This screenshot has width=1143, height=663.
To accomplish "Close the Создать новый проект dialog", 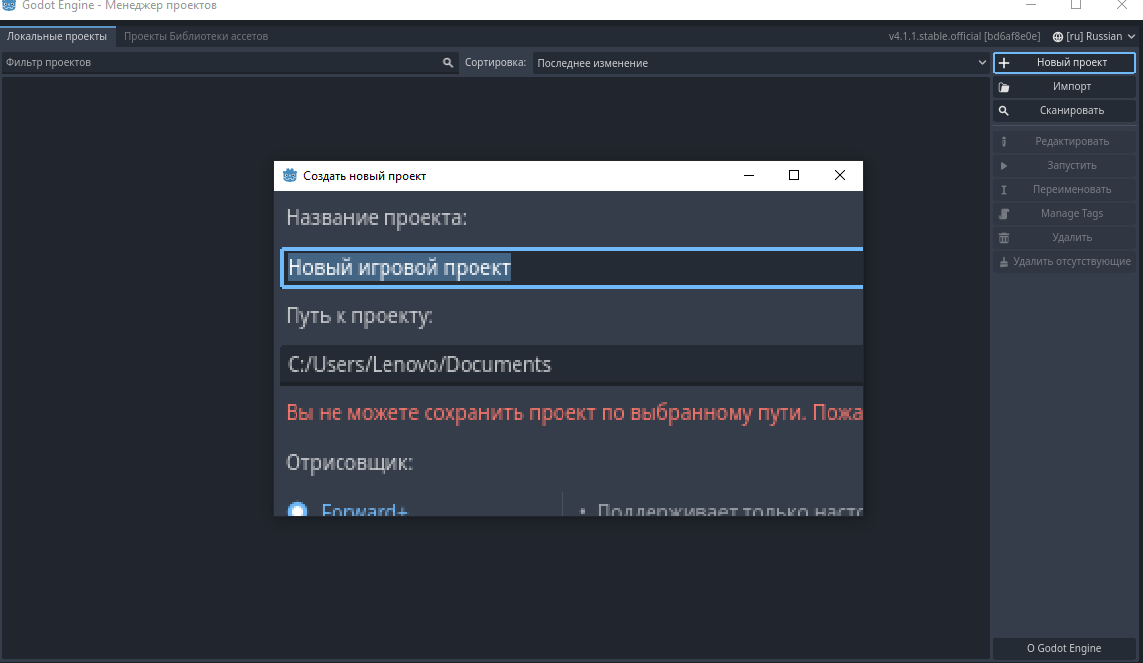I will pyautogui.click(x=840, y=176).
